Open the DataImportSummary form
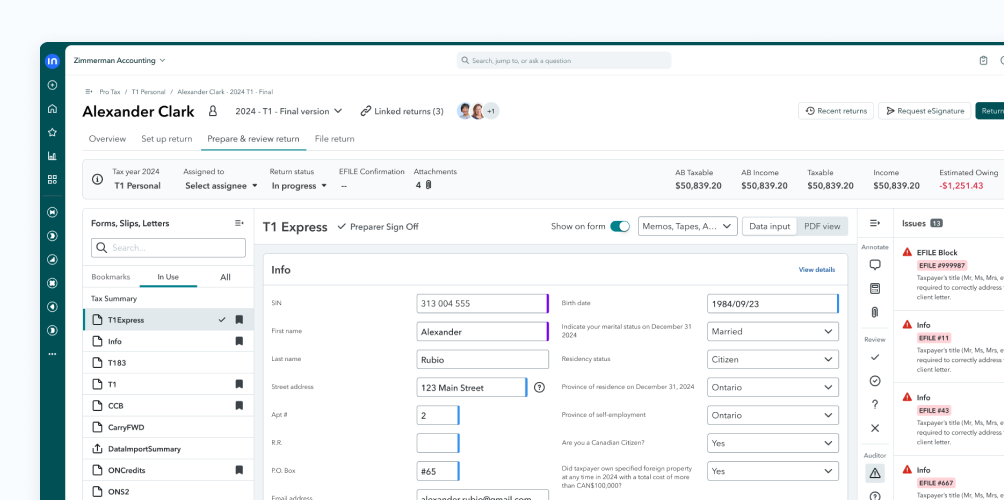The width and height of the screenshot is (1004, 500). point(168,449)
